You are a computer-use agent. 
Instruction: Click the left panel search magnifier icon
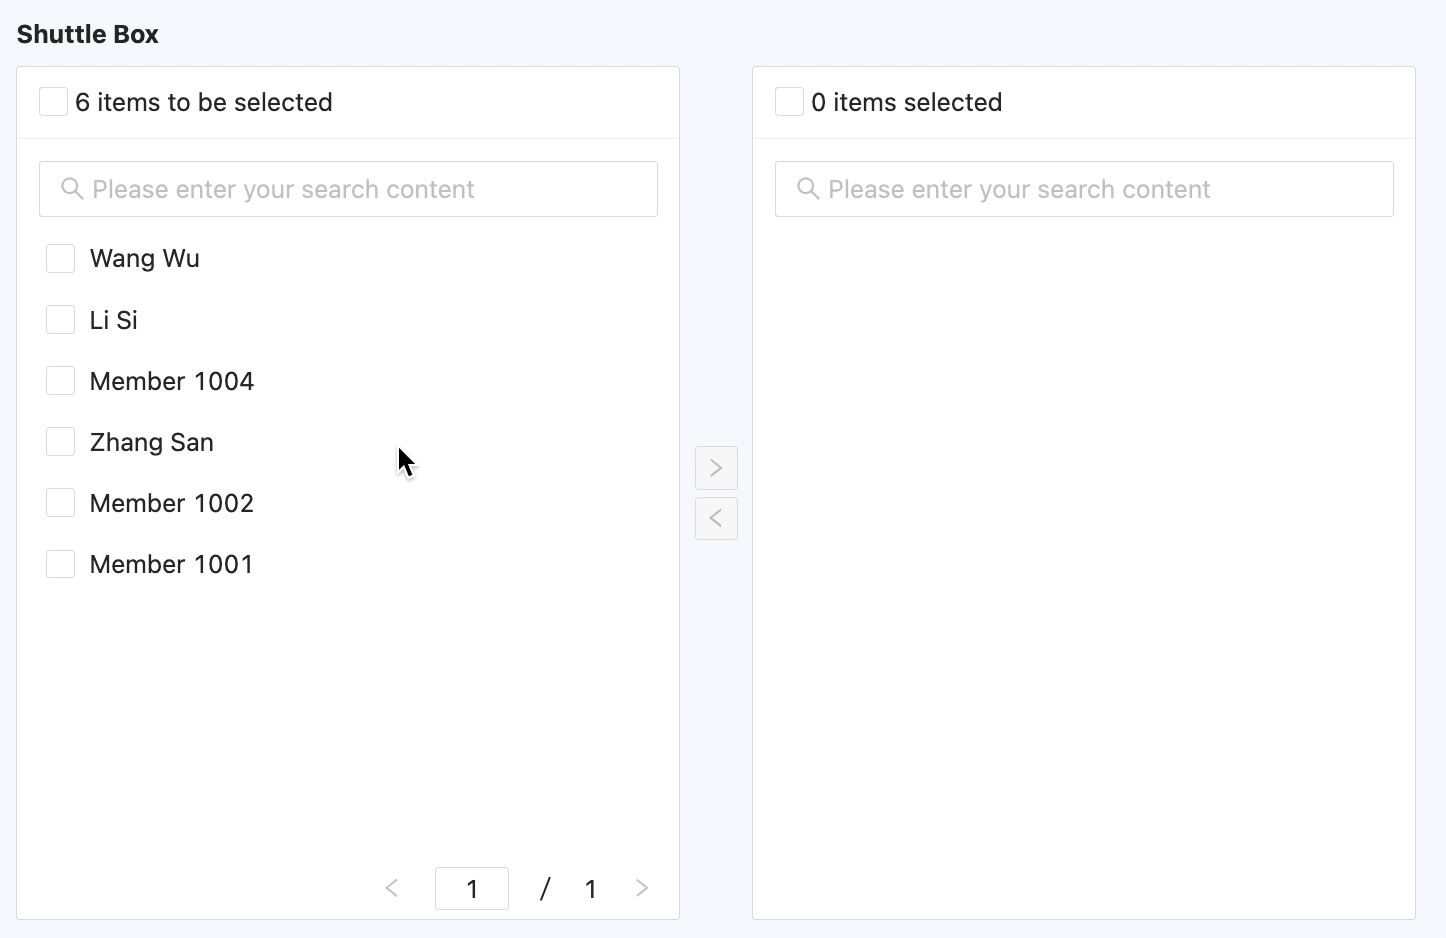(x=72, y=189)
